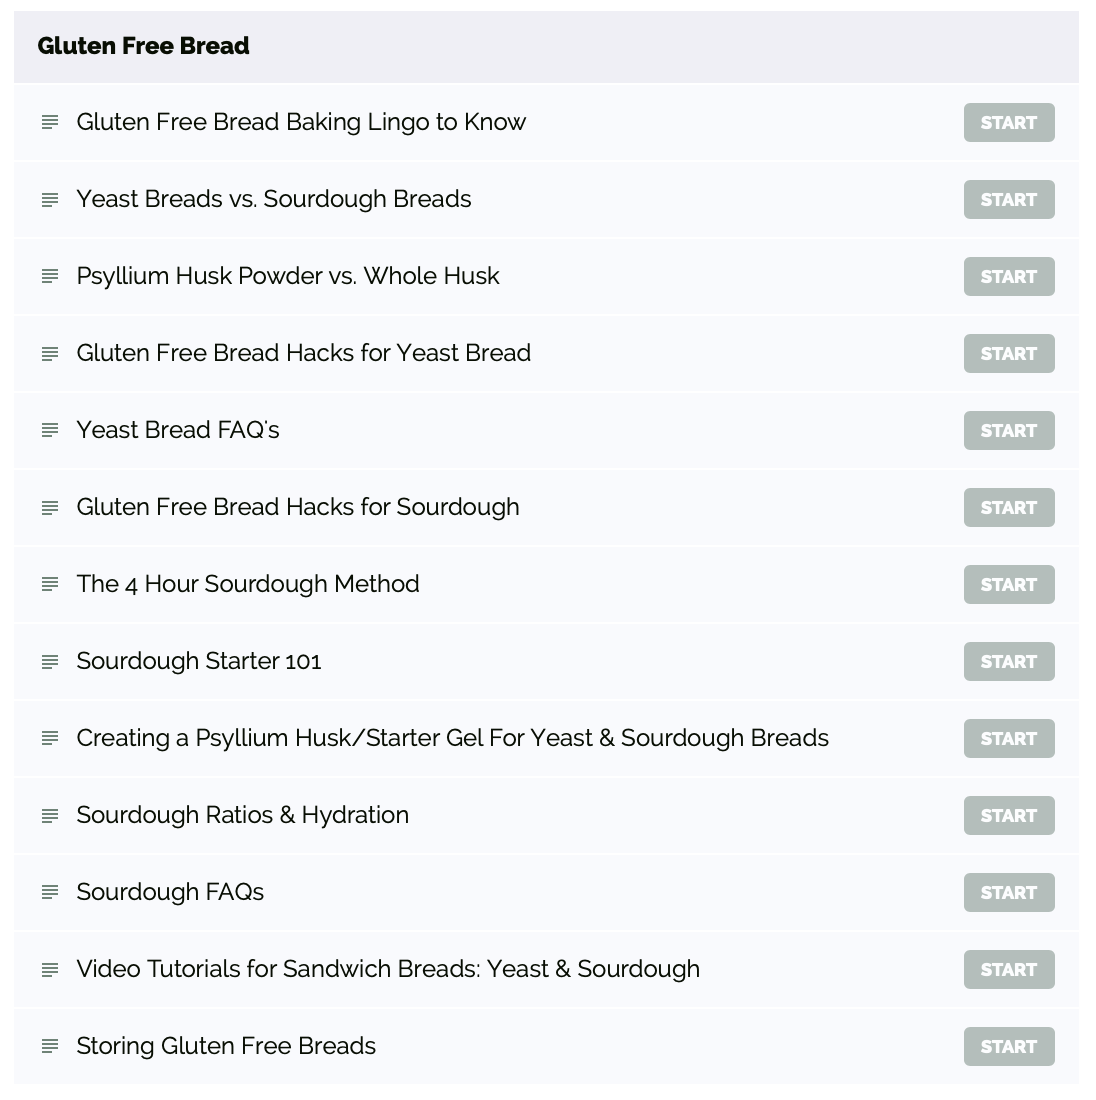The image size is (1096, 1100).
Task: Click the Creating a Psyllium Husk/Starter Gel title
Action: [x=452, y=738]
